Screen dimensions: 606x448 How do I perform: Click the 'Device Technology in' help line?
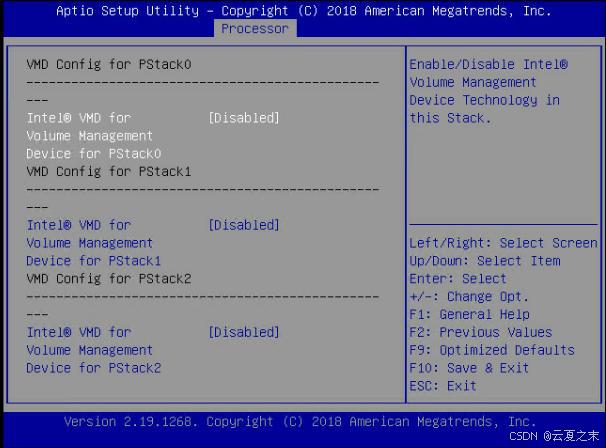click(x=485, y=100)
